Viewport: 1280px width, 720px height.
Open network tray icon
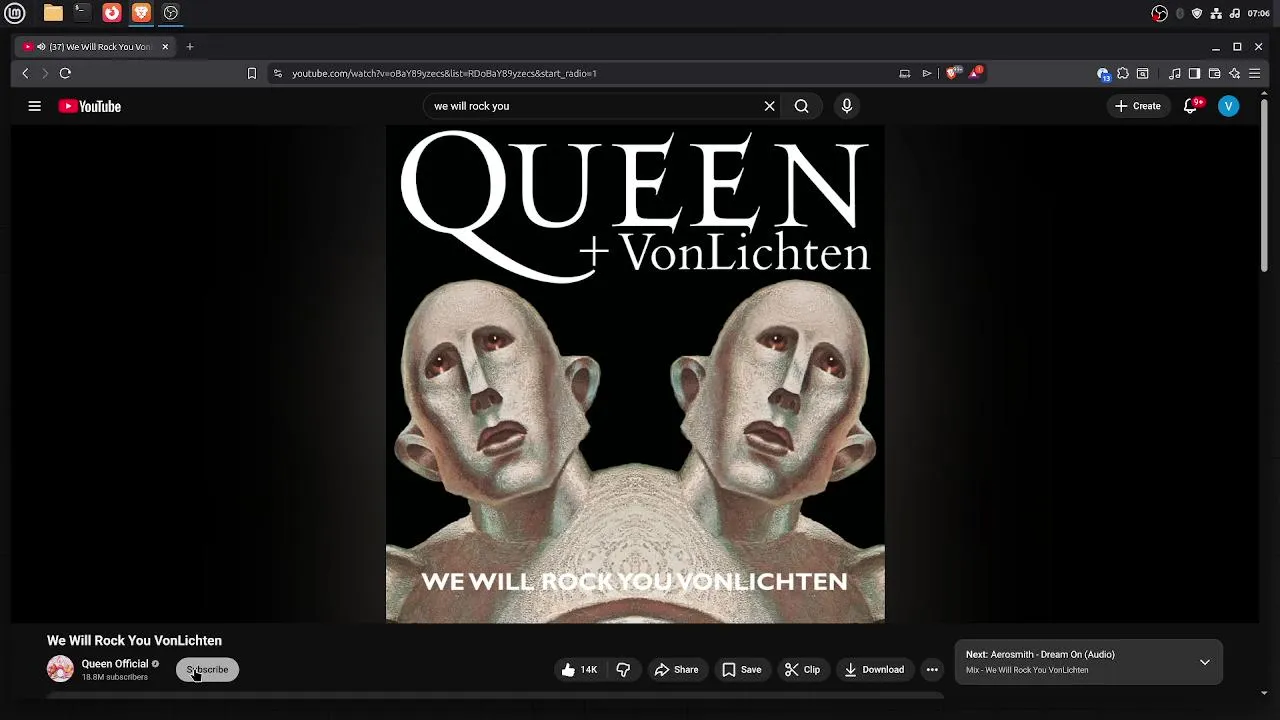pyautogui.click(x=1216, y=13)
